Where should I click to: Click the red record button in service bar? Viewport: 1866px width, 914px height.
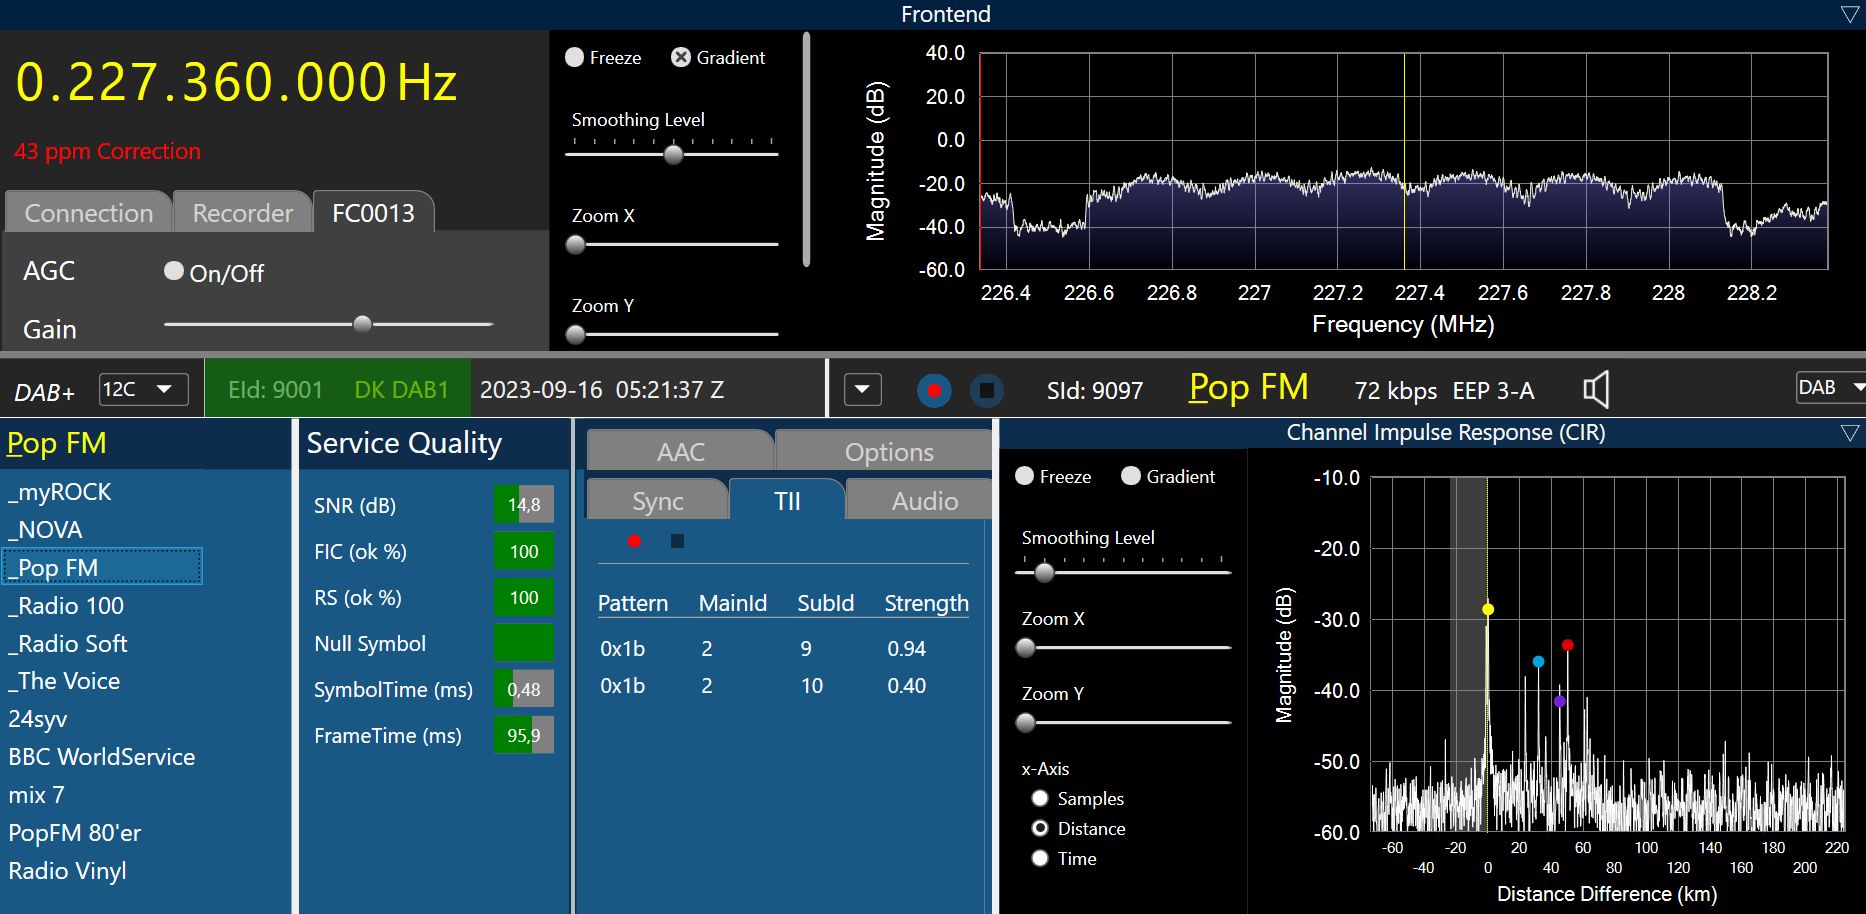click(x=934, y=390)
